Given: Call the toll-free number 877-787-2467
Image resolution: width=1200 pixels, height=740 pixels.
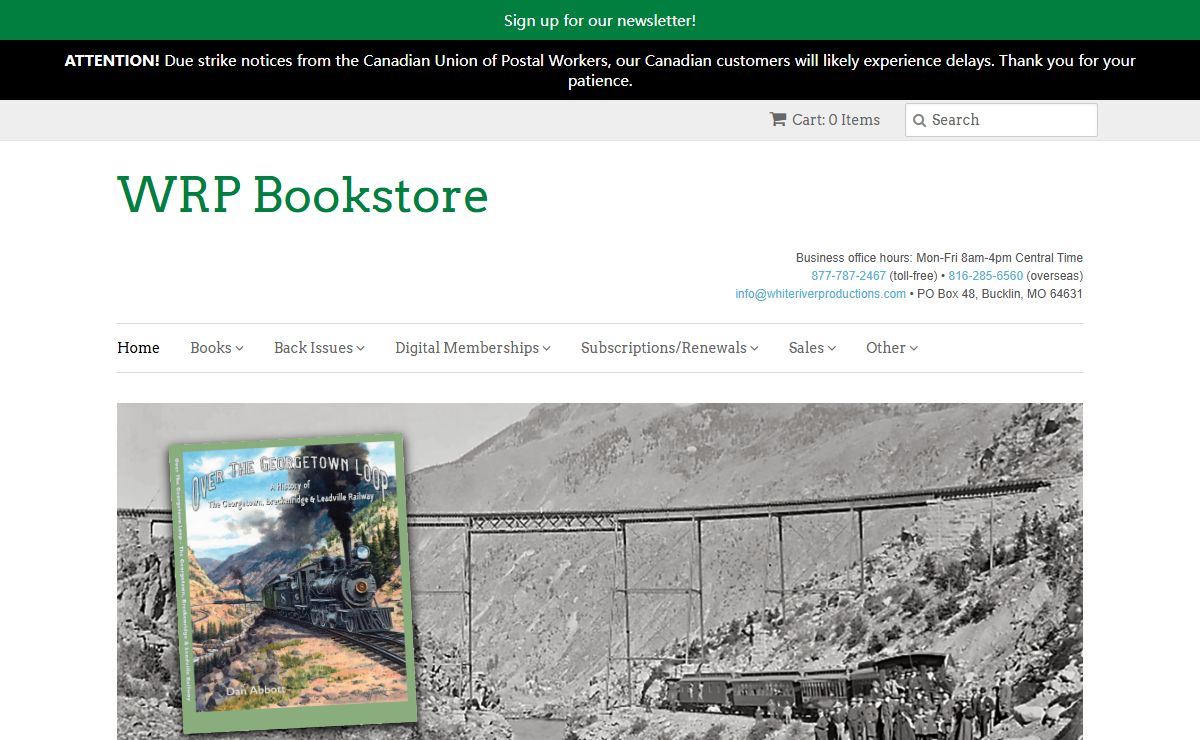Looking at the screenshot, I should coord(848,276).
